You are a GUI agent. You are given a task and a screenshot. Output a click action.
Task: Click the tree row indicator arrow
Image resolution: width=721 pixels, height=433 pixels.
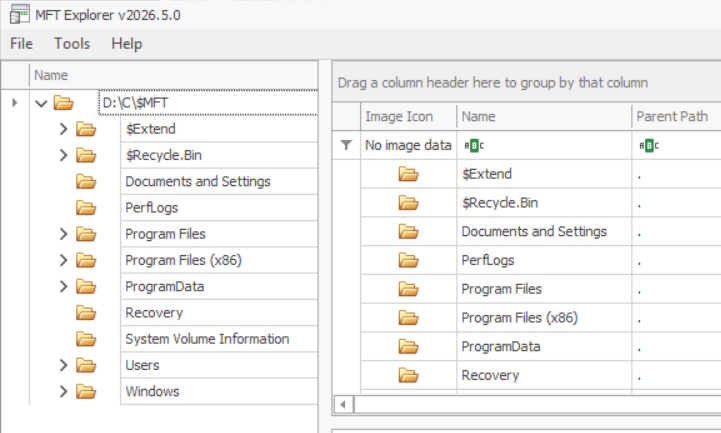click(x=15, y=103)
